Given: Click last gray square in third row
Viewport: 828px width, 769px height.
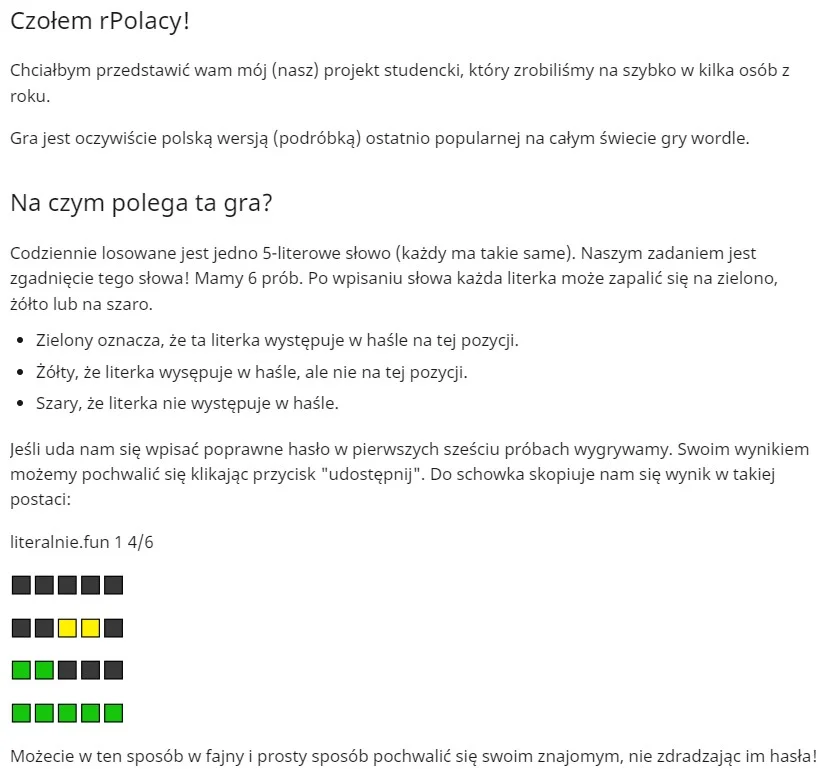Looking at the screenshot, I should (114, 670).
